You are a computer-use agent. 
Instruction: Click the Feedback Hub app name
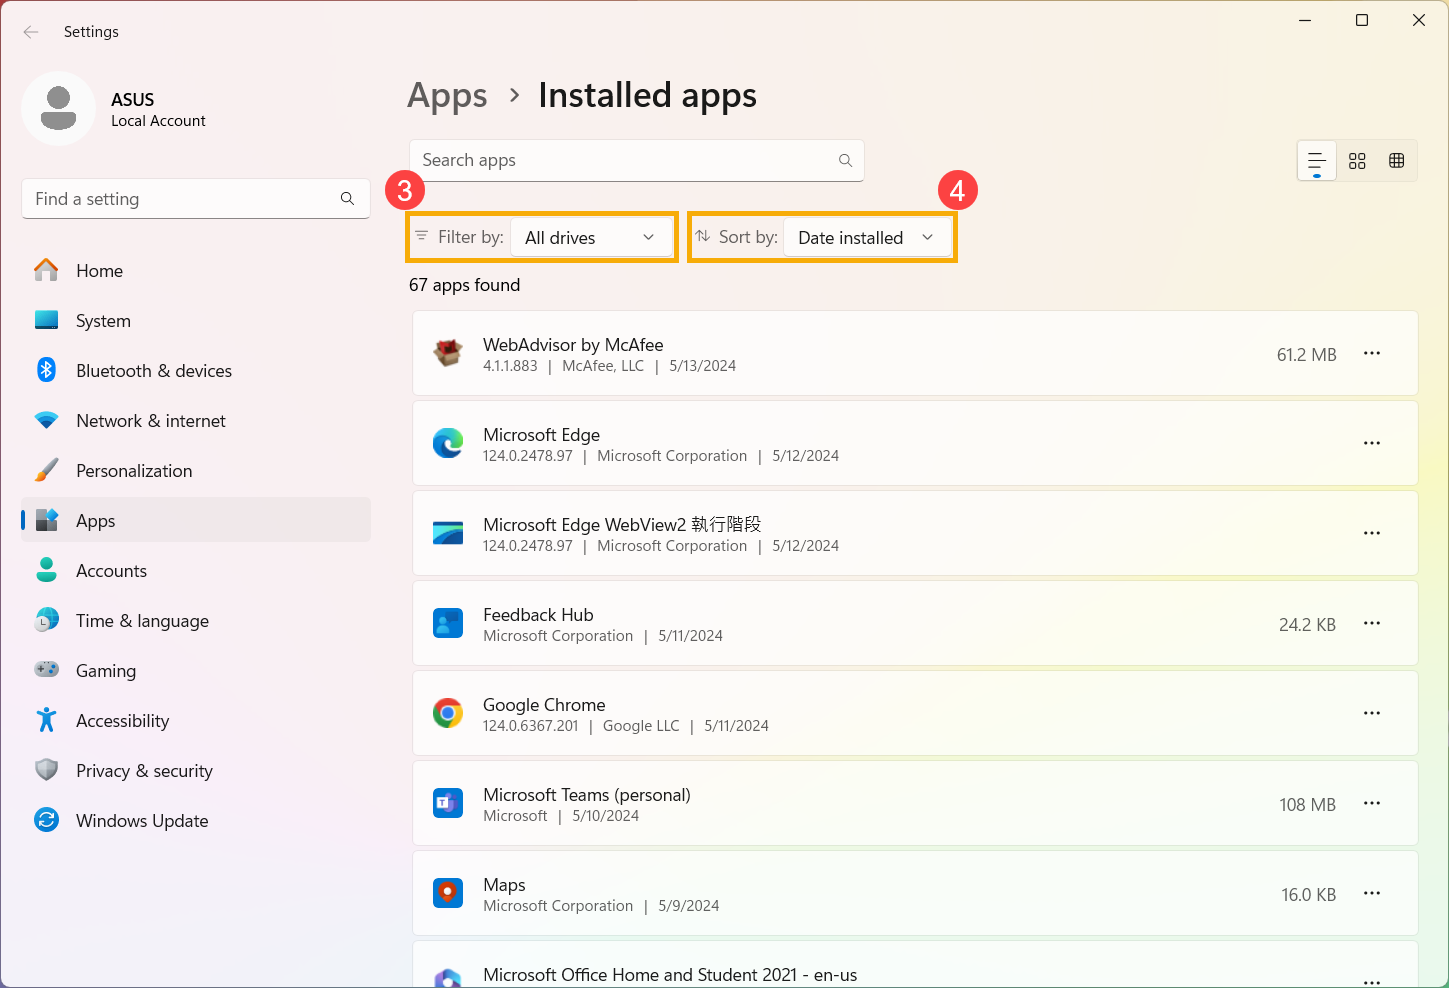(538, 615)
